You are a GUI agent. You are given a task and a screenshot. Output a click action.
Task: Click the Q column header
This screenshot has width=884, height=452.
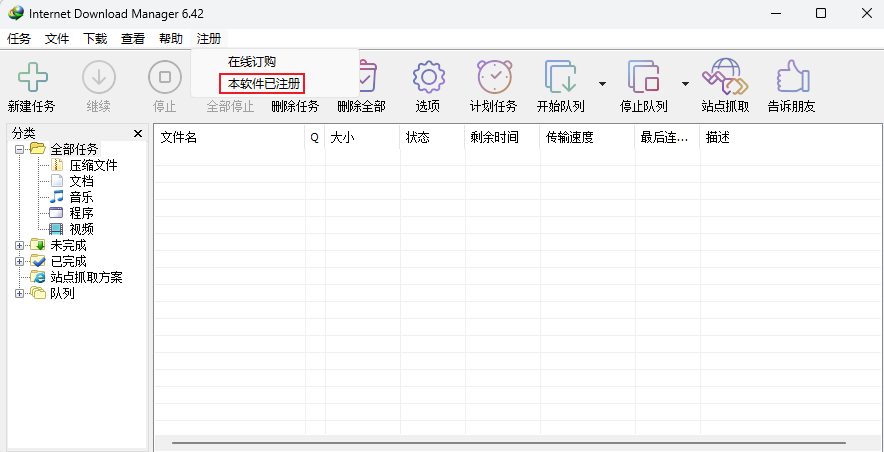[x=315, y=137]
